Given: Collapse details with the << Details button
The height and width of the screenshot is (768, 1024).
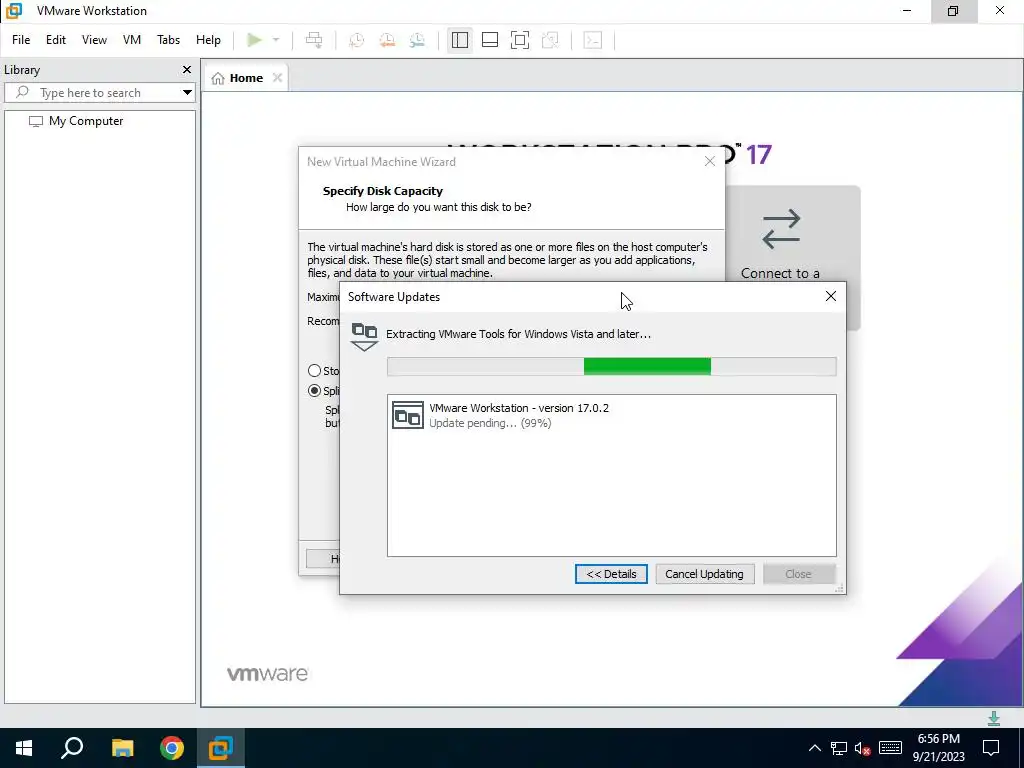Looking at the screenshot, I should [611, 574].
